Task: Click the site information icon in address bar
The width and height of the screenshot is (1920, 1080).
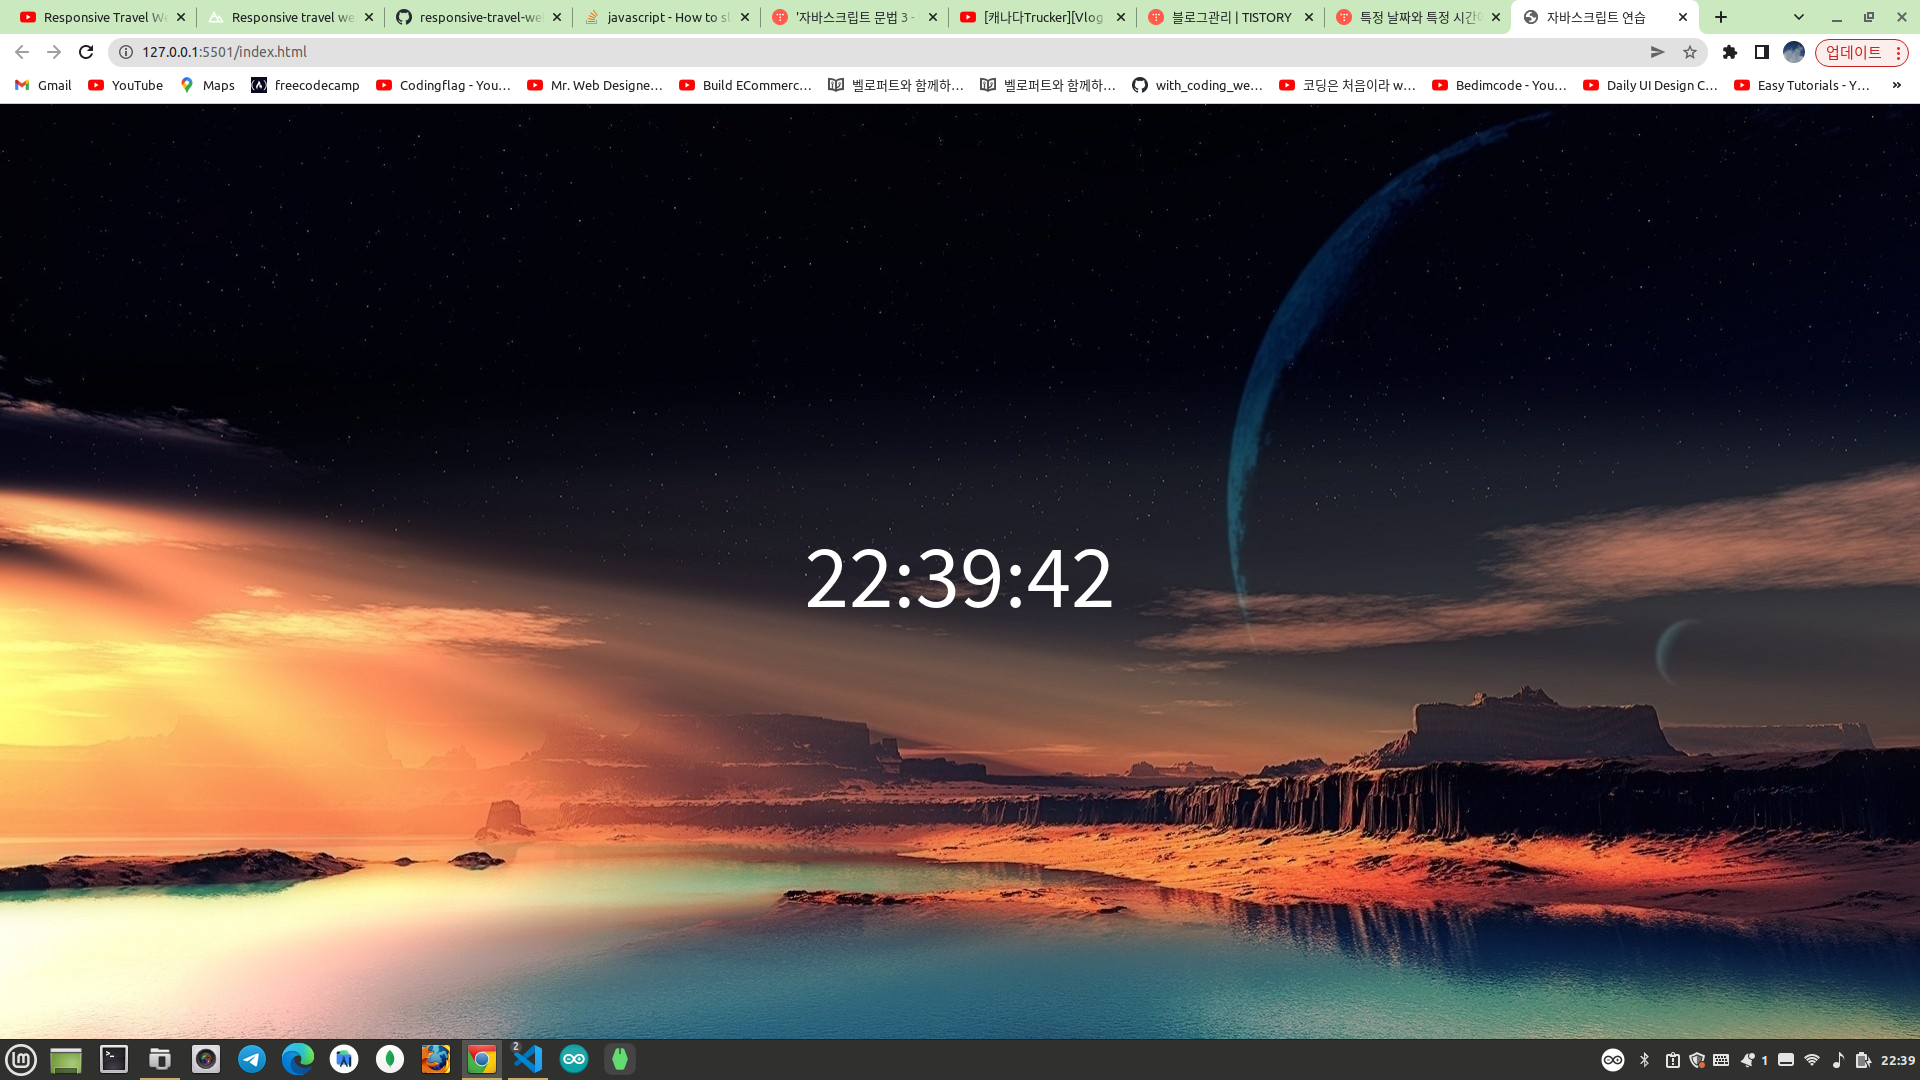Action: coord(126,52)
